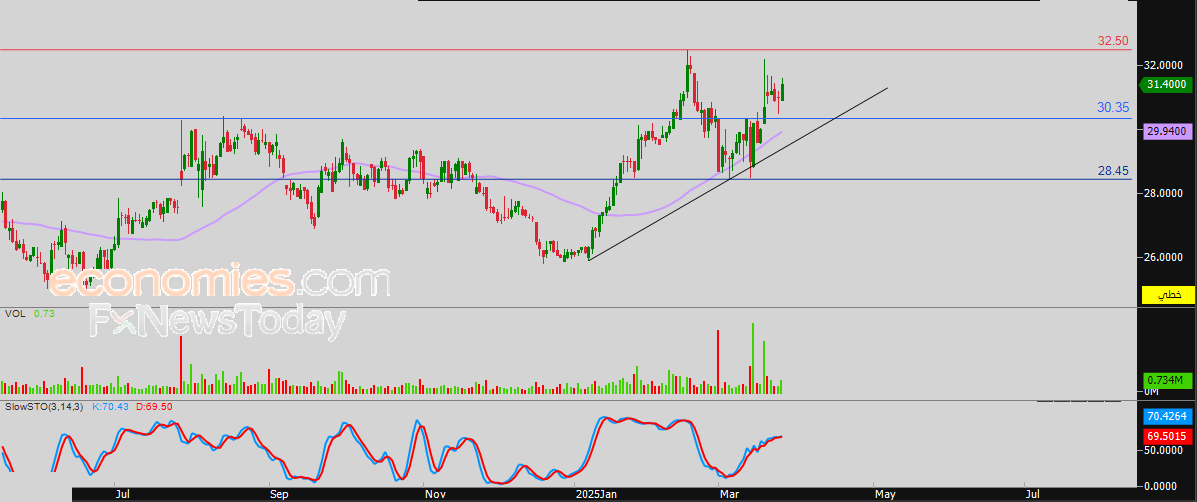The height and width of the screenshot is (502, 1197).
Task: Click the May label on time axis
Action: [x=885, y=494]
